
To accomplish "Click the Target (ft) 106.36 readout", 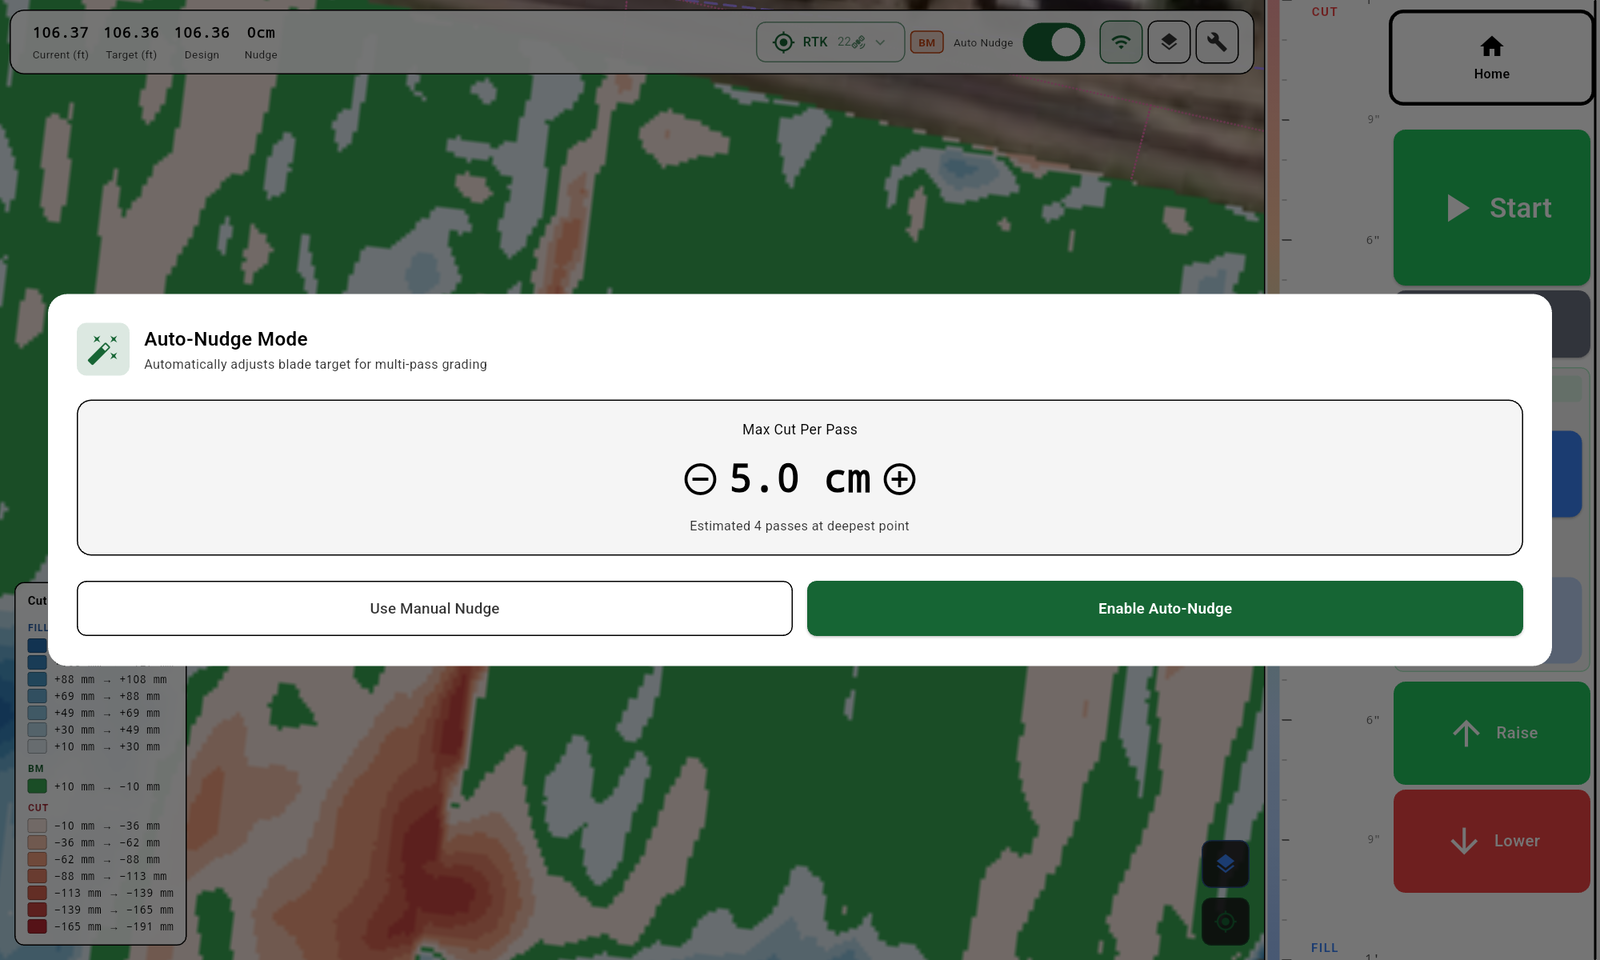I will tap(131, 42).
